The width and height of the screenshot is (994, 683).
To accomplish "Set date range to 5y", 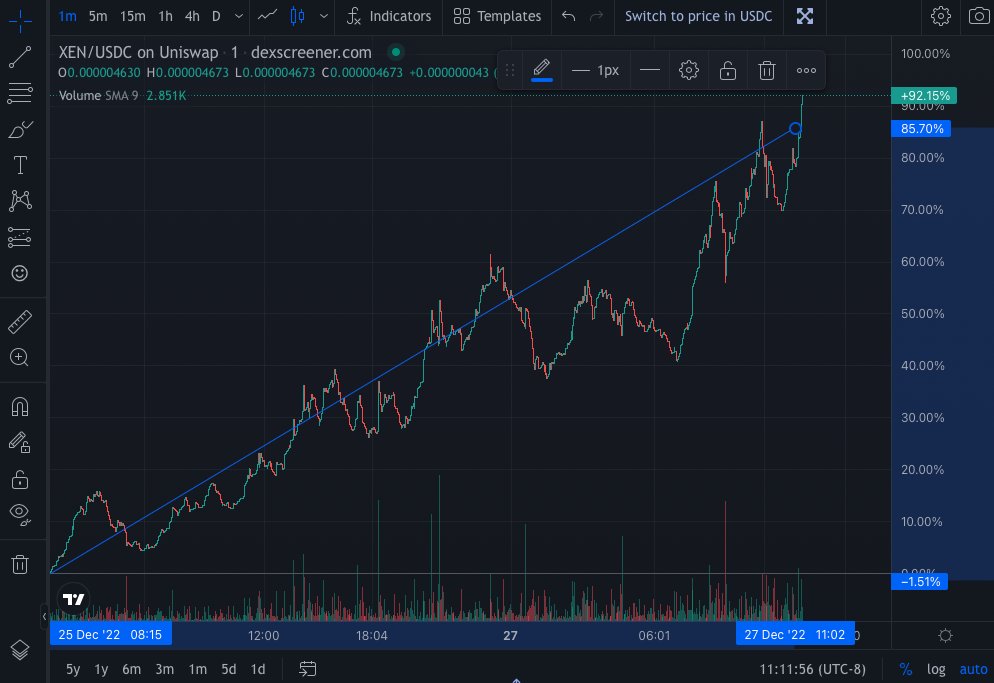I will tap(73, 669).
